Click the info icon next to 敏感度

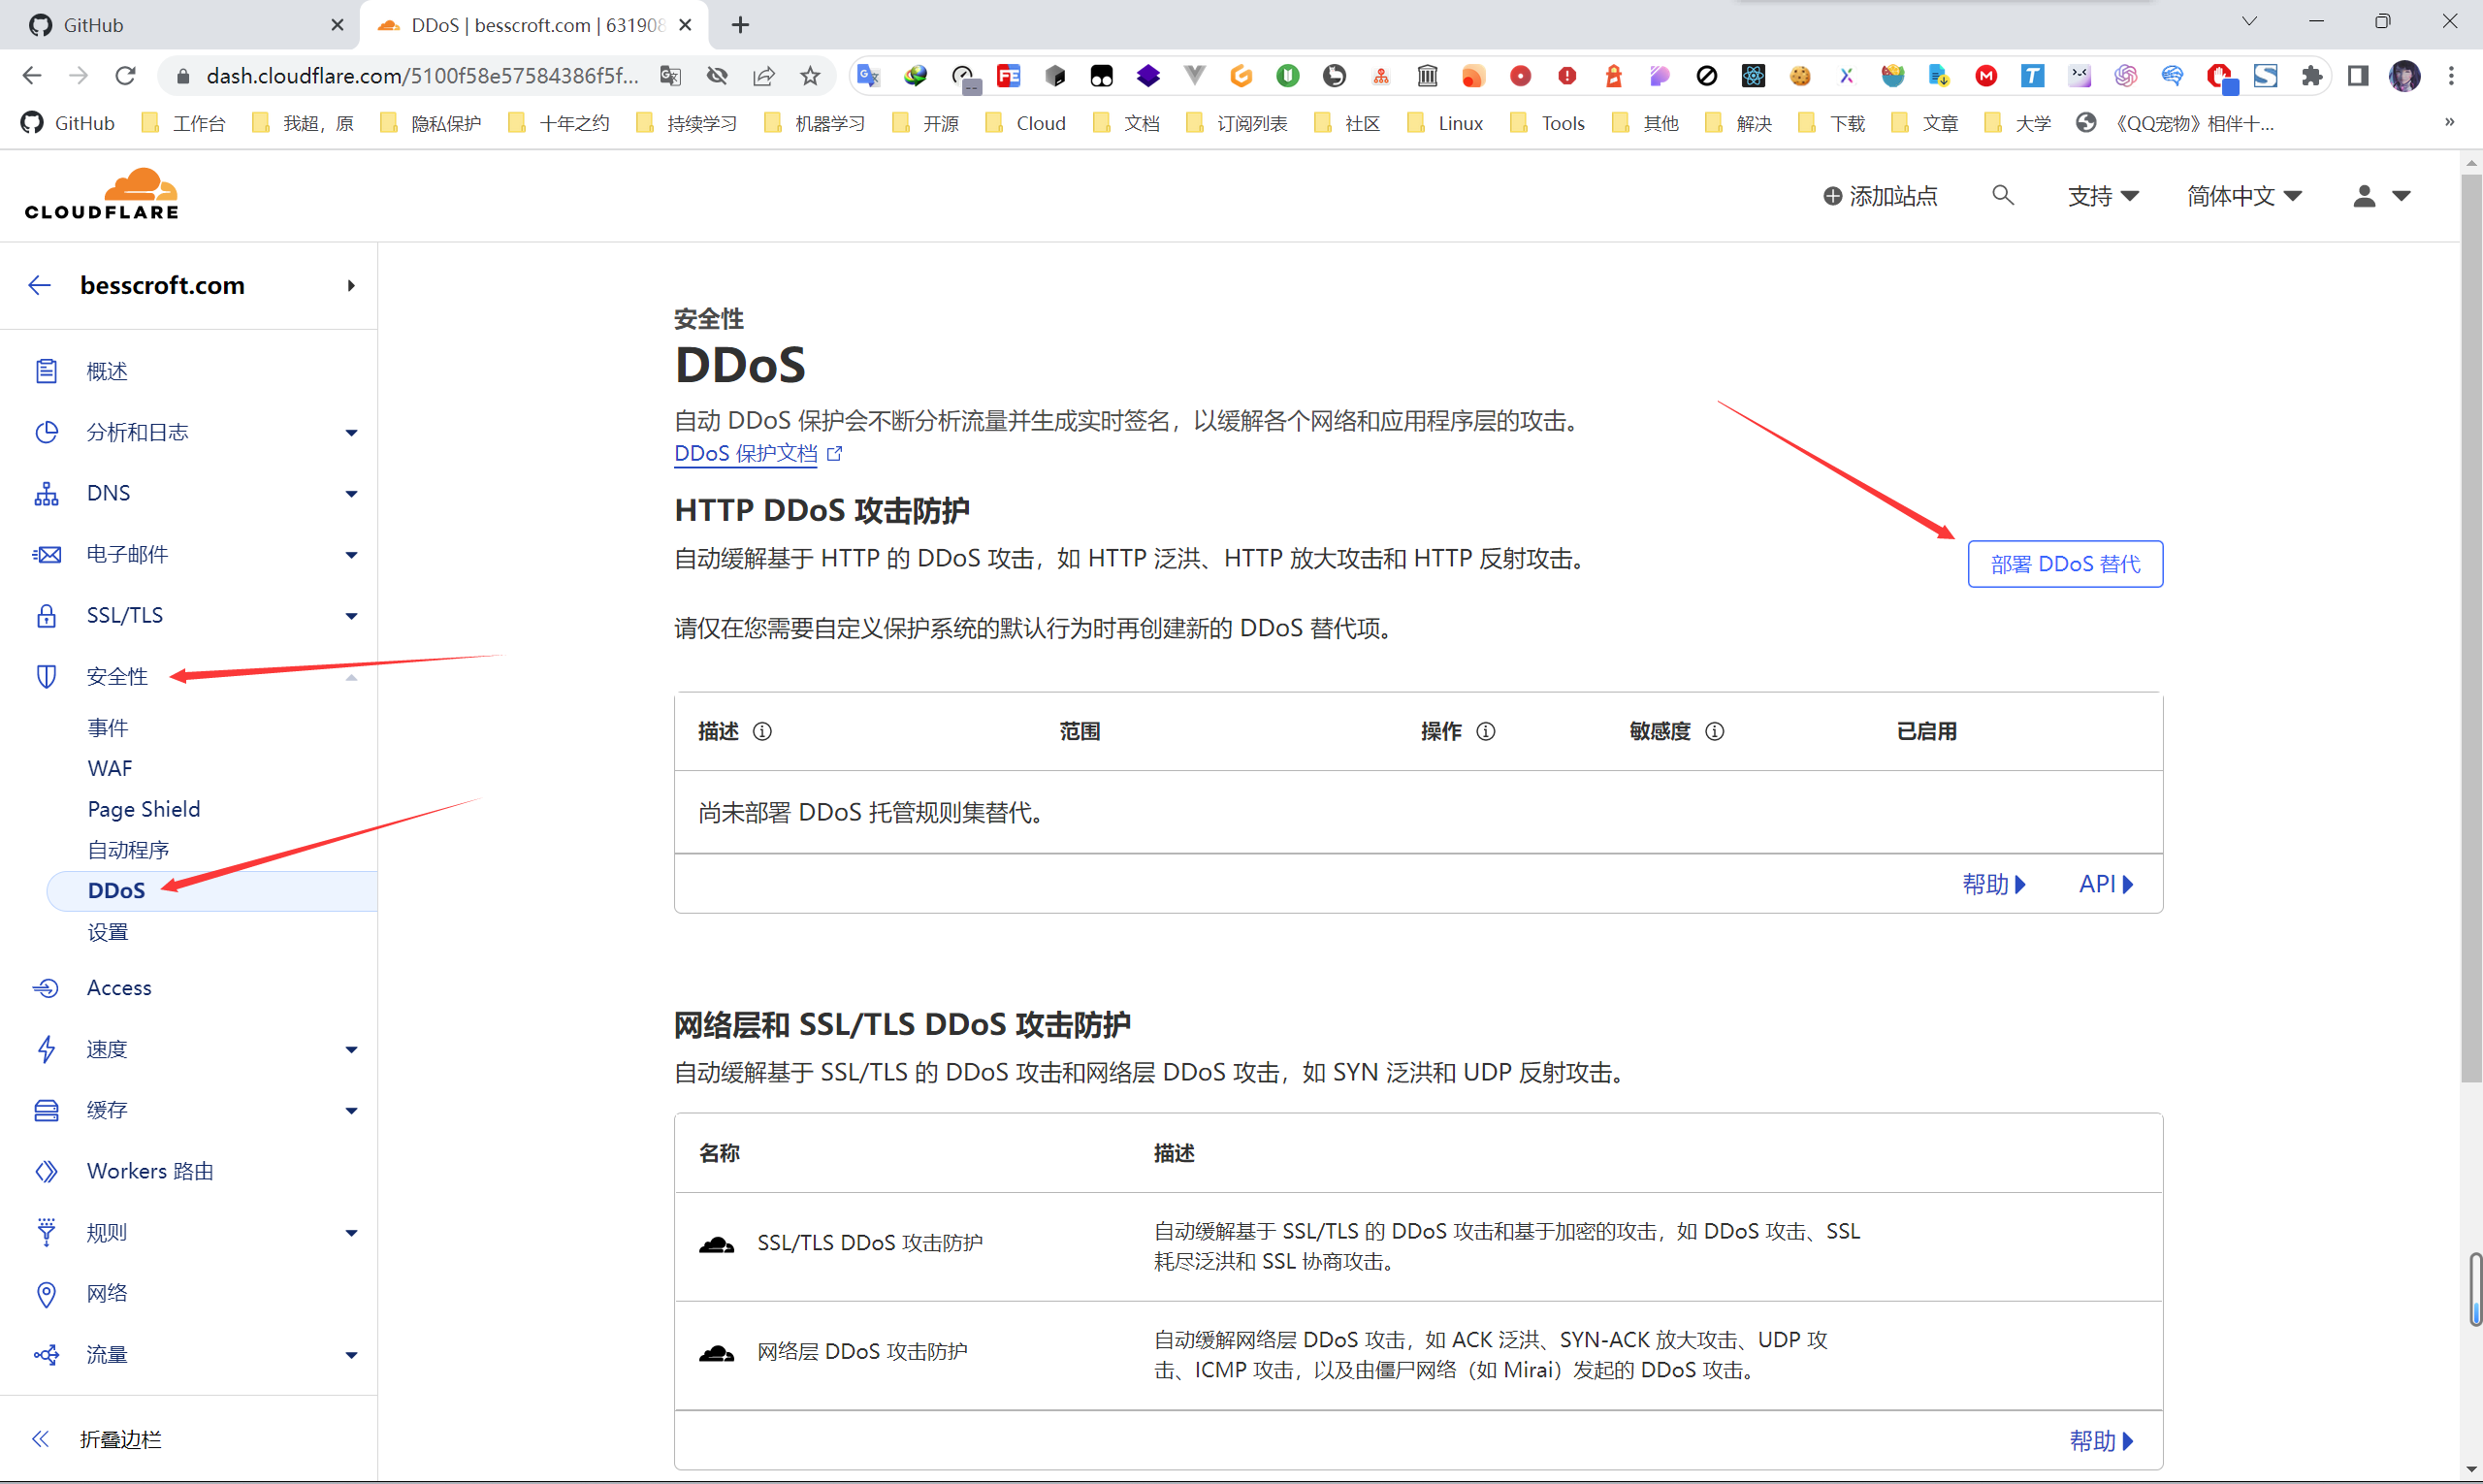pos(1715,731)
